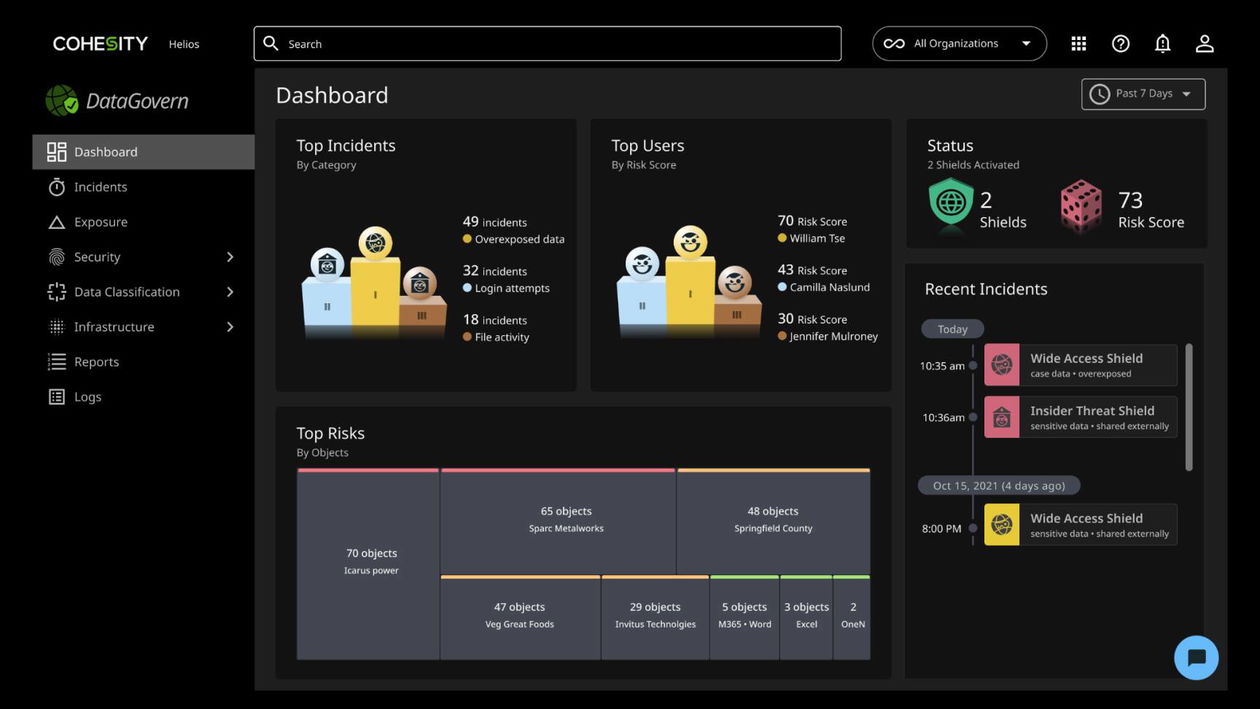Image resolution: width=1260 pixels, height=709 pixels.
Task: Click the user profile icon
Action: click(1203, 43)
